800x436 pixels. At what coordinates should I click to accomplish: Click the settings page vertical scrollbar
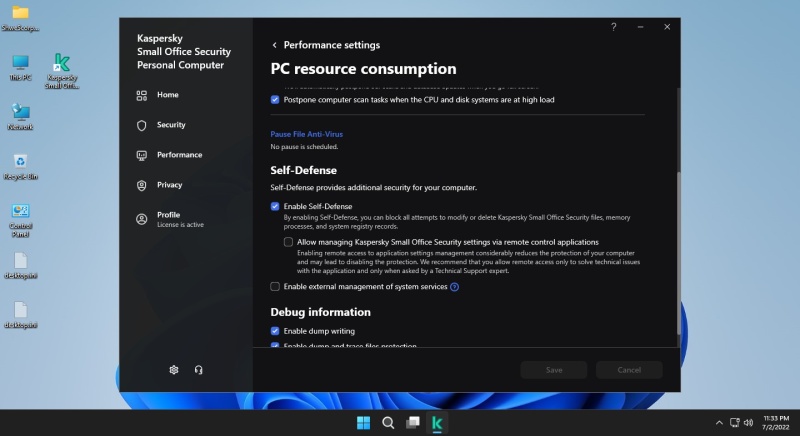(x=679, y=253)
